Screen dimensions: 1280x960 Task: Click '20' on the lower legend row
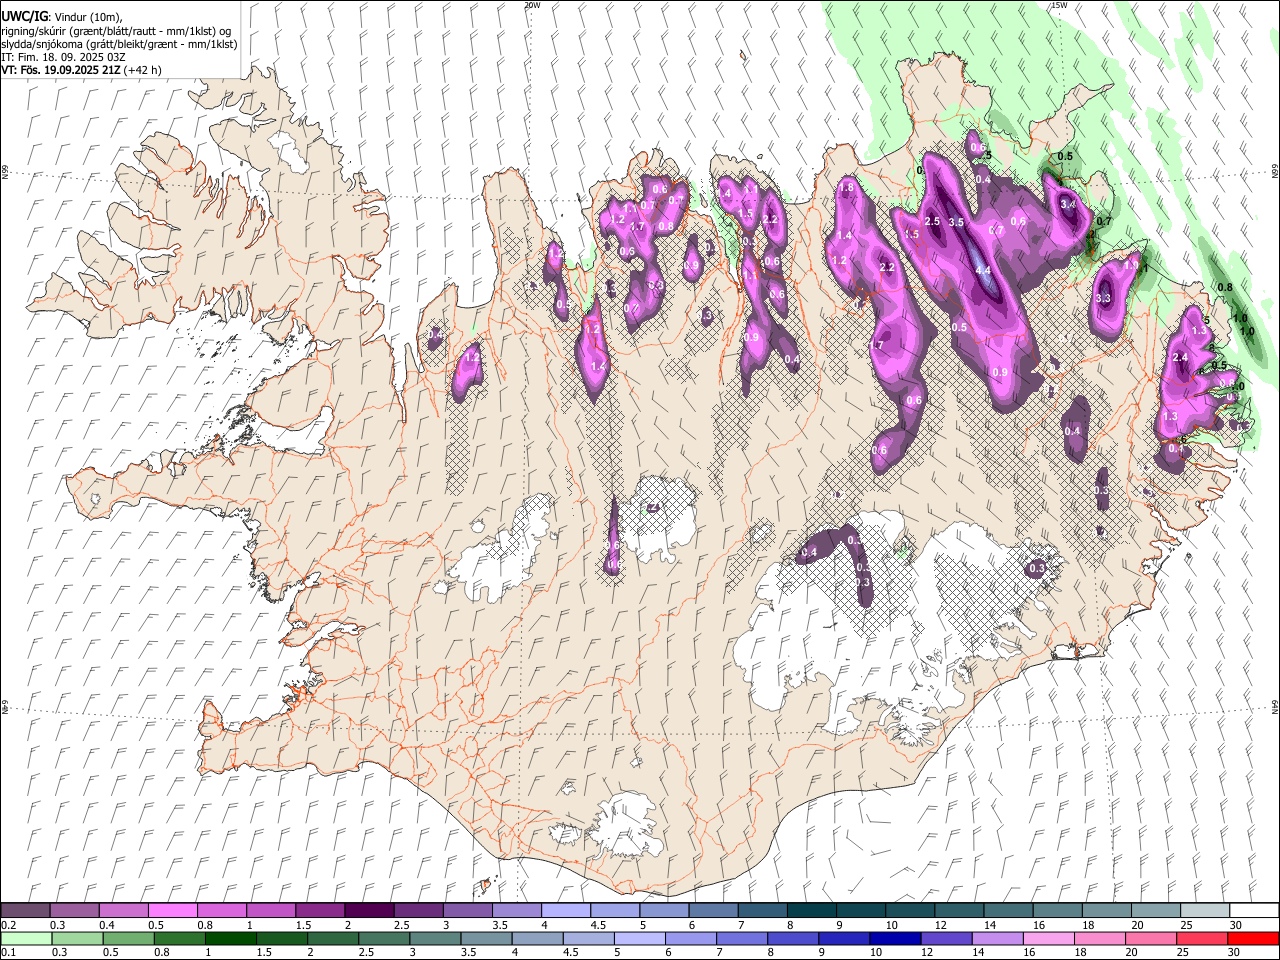tap(1131, 952)
